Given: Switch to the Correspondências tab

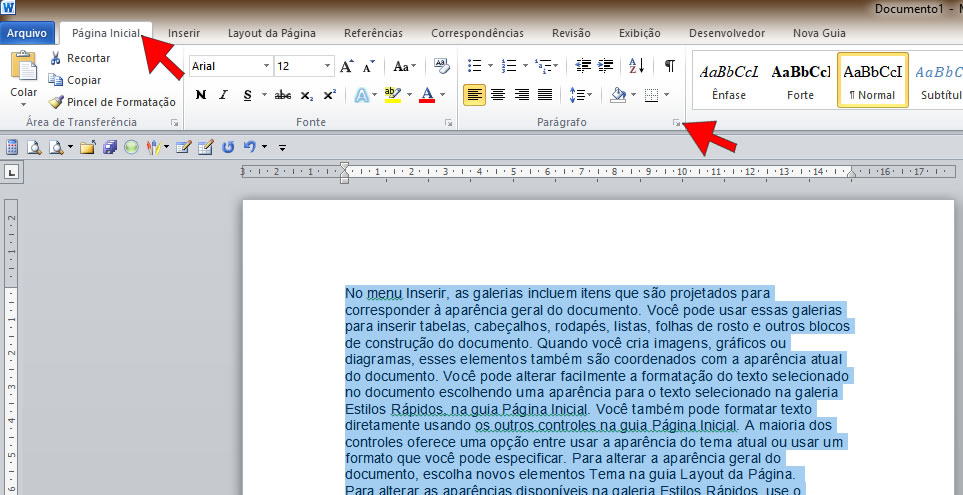Looking at the screenshot, I should click(x=477, y=33).
